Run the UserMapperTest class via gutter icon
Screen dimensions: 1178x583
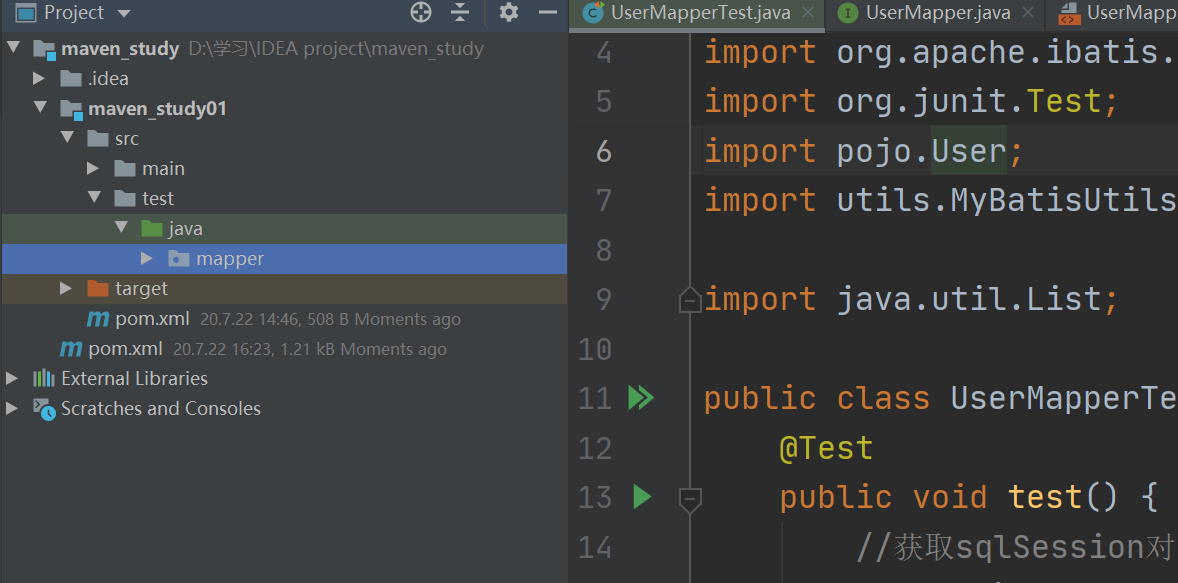click(x=640, y=398)
